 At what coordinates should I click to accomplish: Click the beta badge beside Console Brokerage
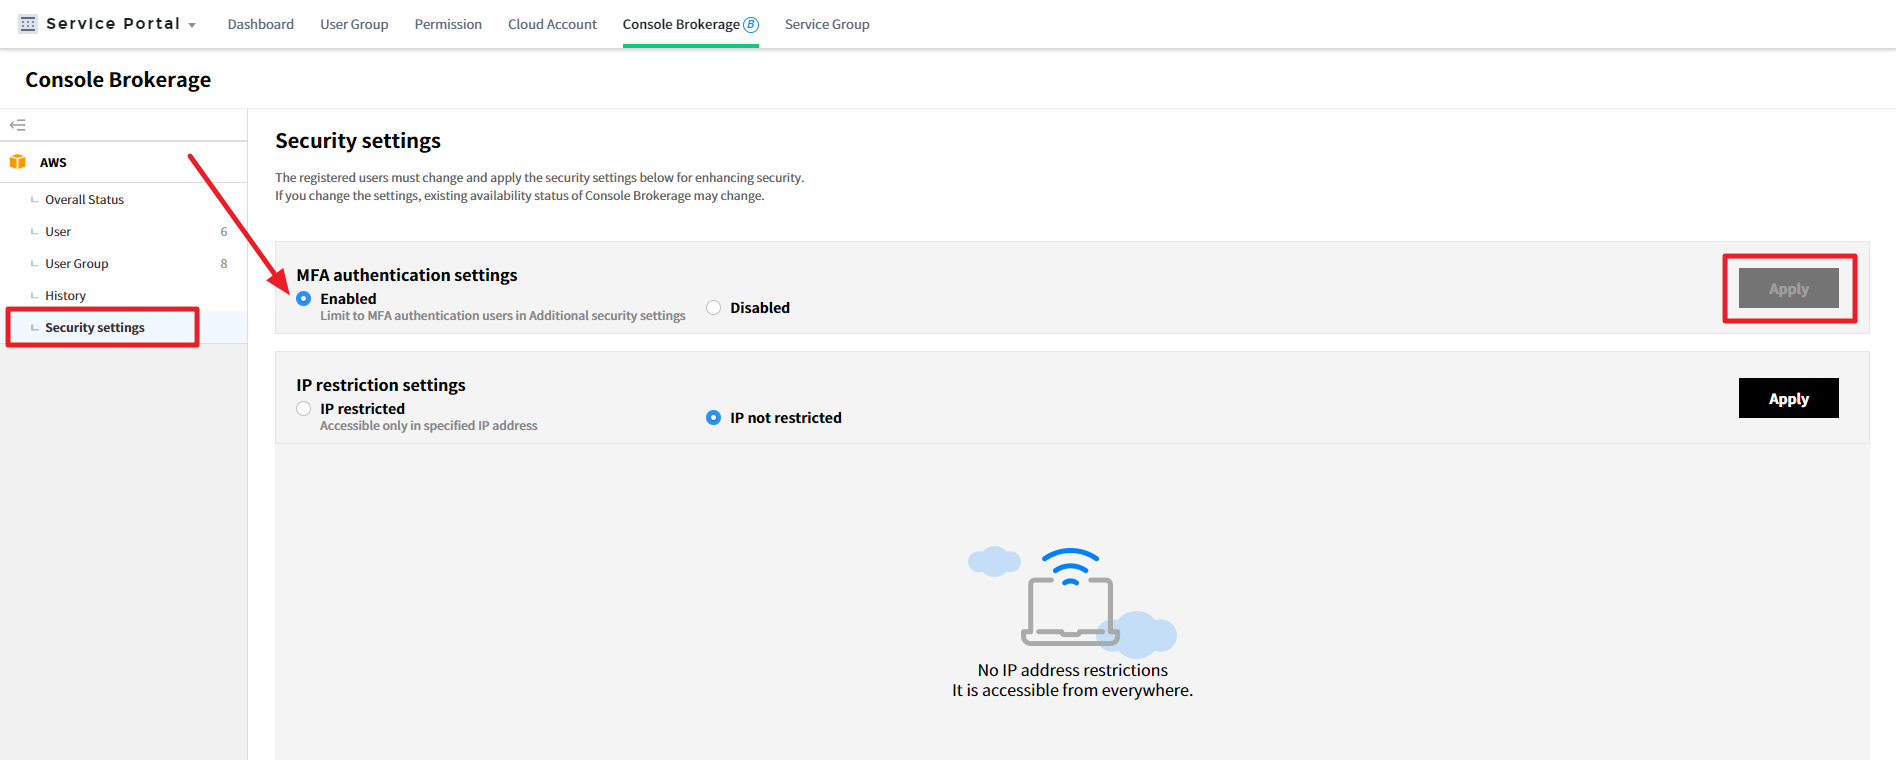[x=751, y=24]
